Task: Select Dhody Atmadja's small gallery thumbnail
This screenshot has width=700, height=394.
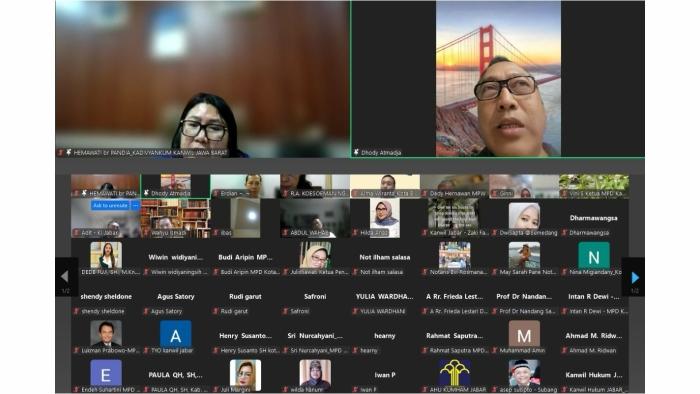Action: [175, 186]
